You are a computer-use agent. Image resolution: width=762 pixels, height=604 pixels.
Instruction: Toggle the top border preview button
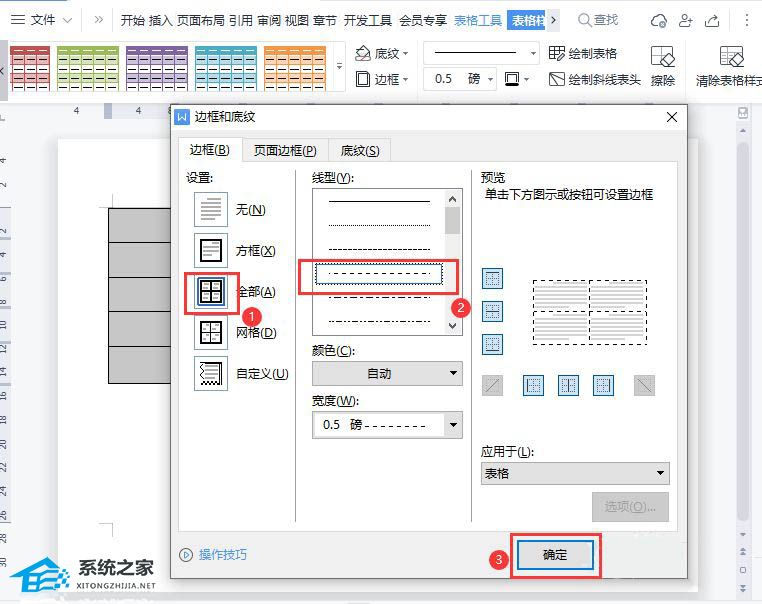[492, 279]
